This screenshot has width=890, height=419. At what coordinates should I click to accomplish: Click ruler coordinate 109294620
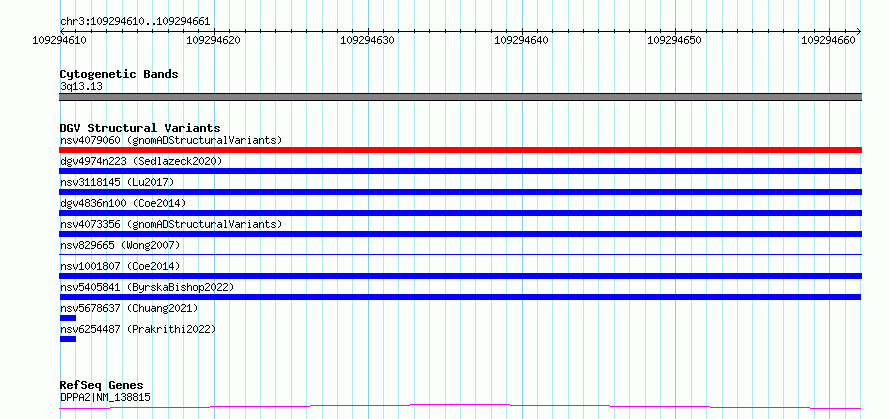click(213, 40)
